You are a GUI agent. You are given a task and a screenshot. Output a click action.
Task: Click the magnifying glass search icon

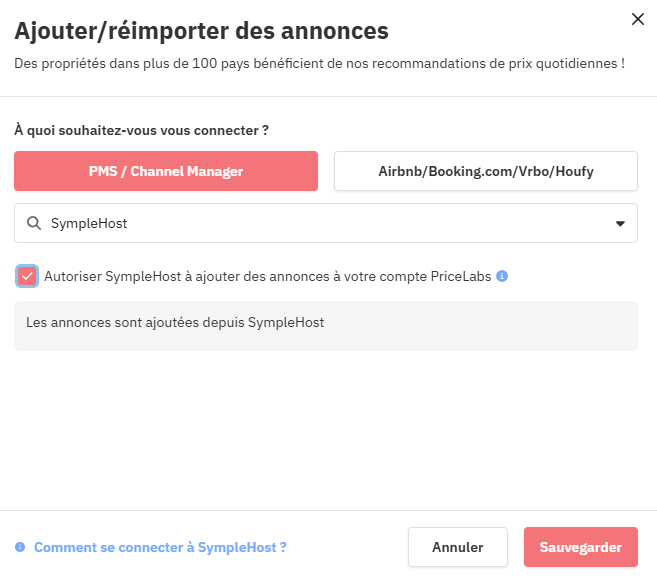coord(34,223)
